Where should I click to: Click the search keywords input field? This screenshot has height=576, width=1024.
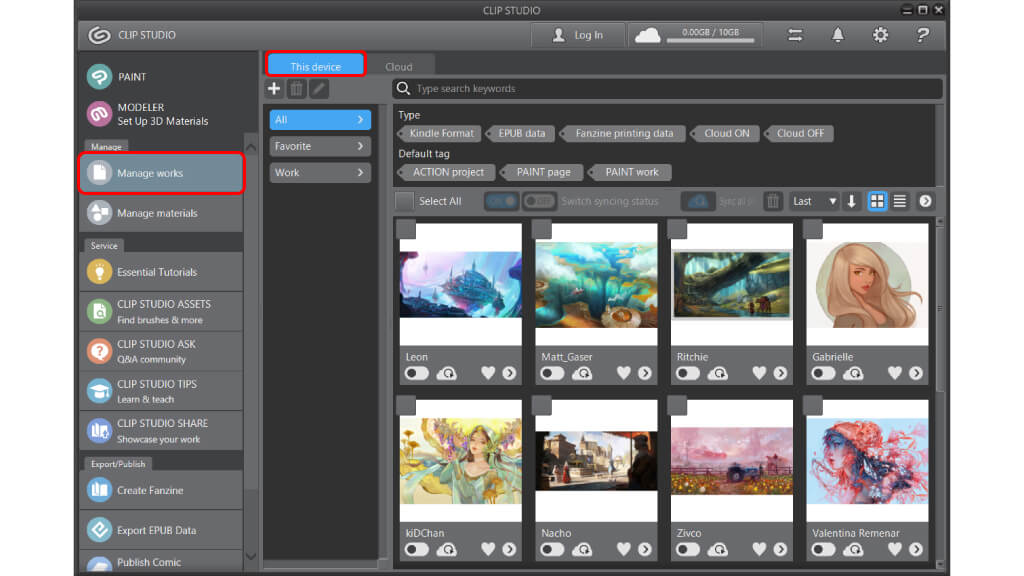point(675,89)
